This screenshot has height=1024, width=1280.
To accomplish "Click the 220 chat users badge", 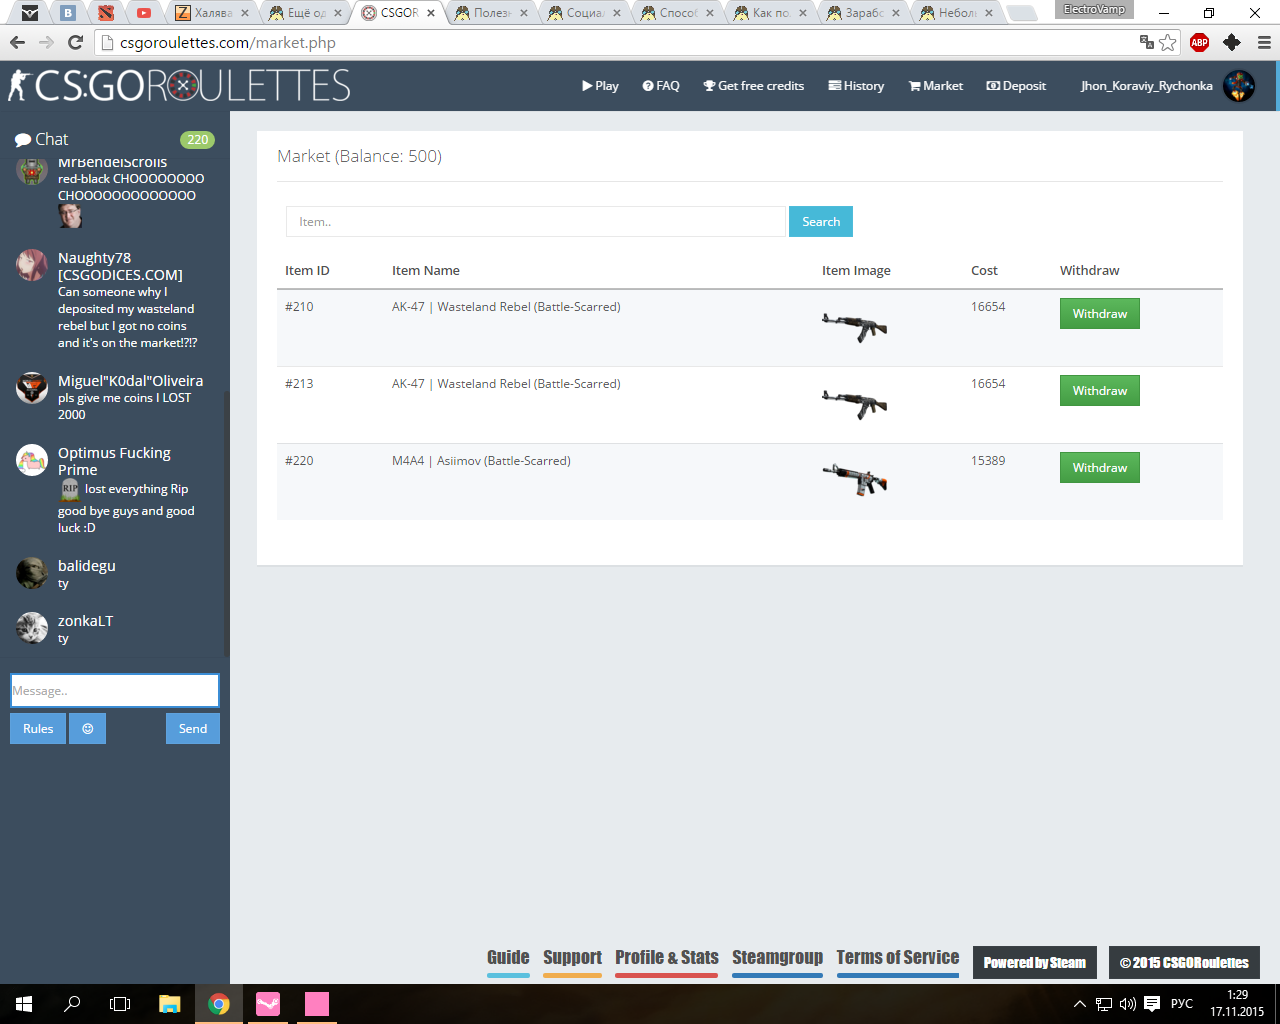I will (x=197, y=140).
